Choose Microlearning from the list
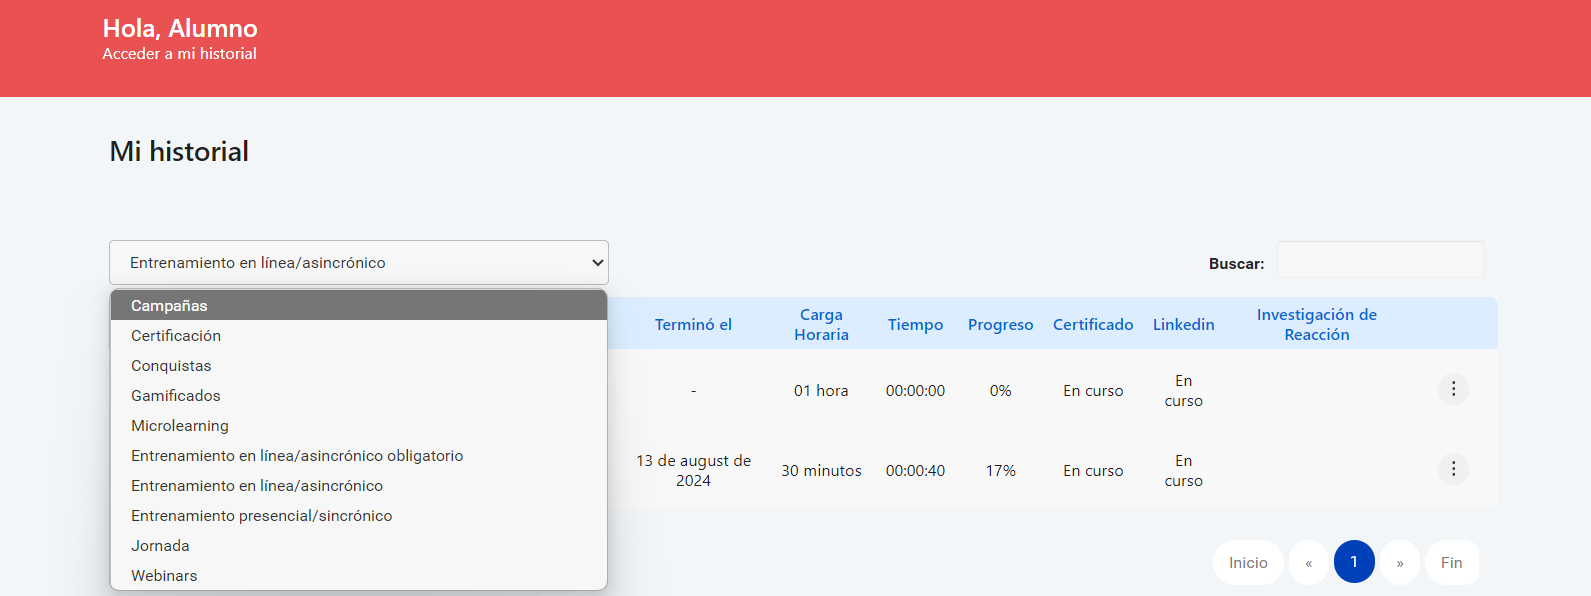This screenshot has width=1591, height=596. click(x=180, y=426)
